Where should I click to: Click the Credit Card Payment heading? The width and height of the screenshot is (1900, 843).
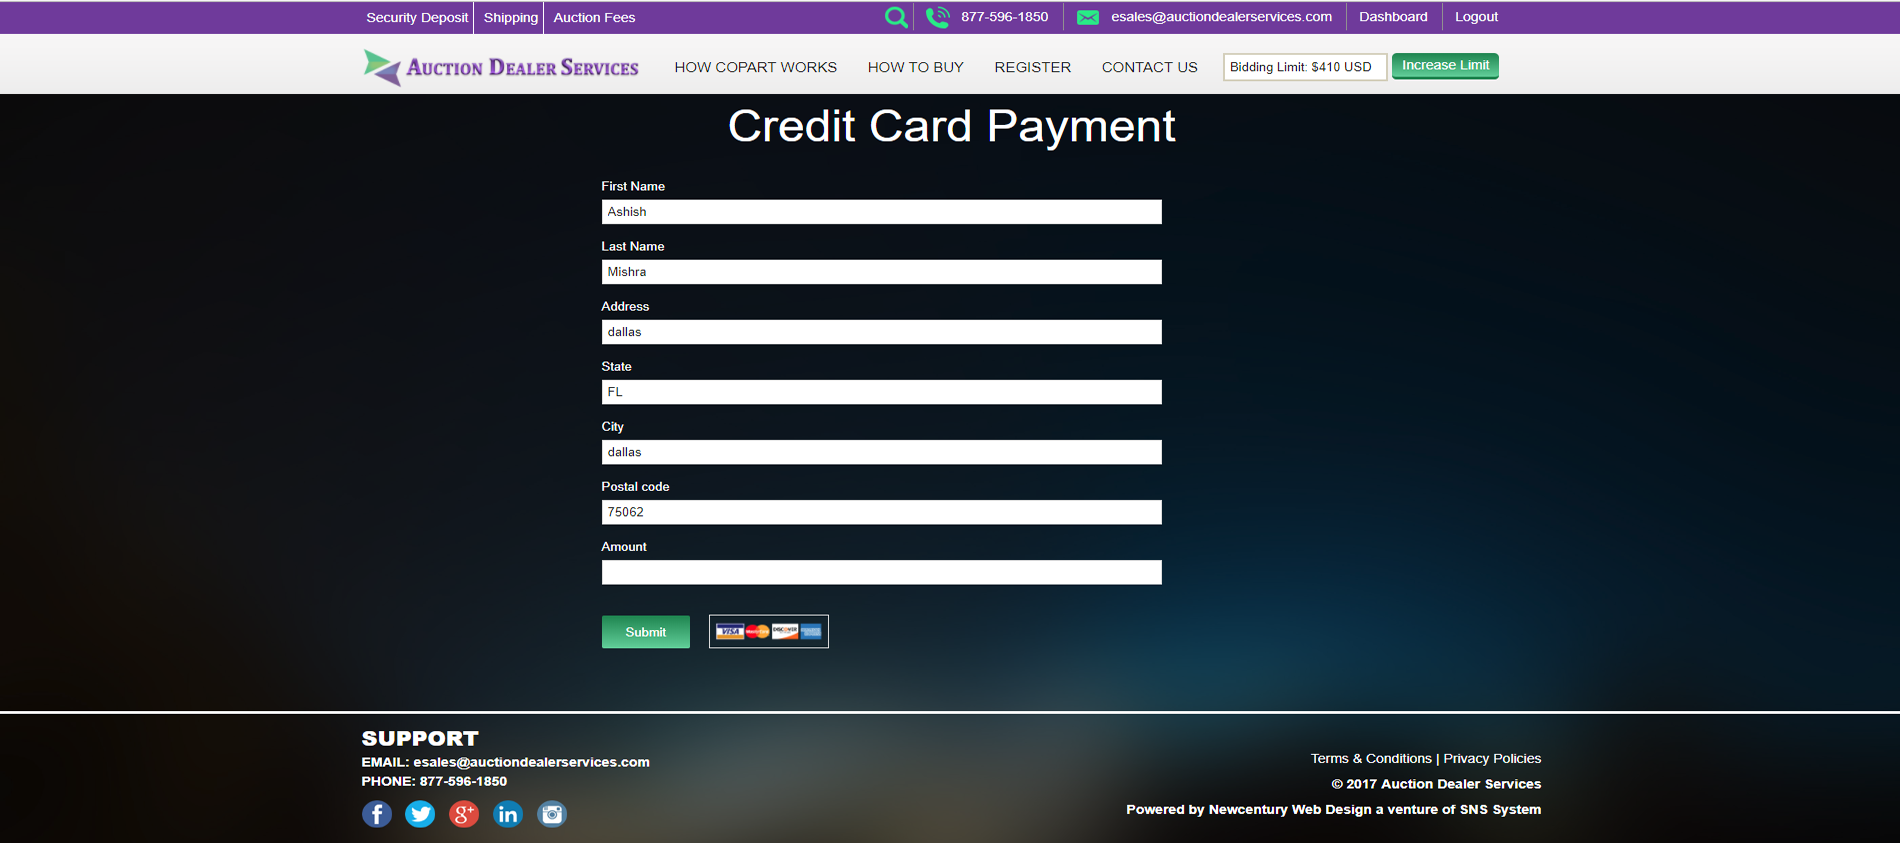951,127
